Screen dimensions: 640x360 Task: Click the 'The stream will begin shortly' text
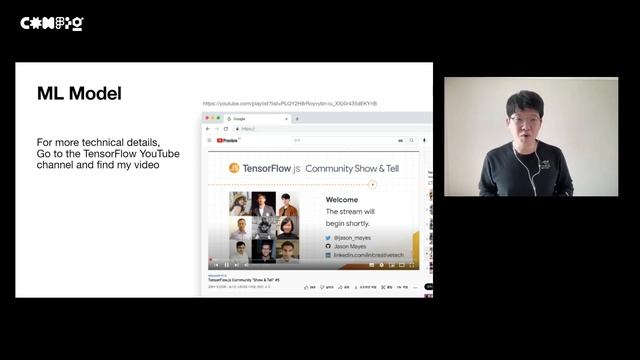pos(350,218)
